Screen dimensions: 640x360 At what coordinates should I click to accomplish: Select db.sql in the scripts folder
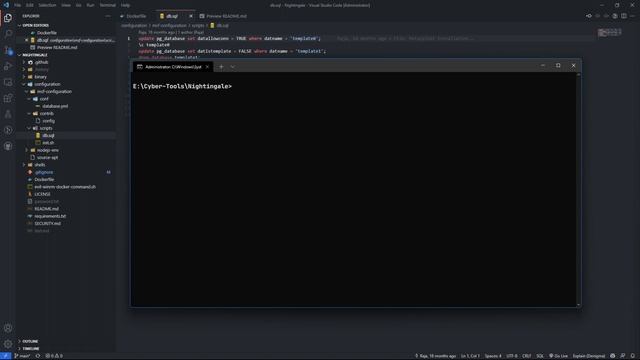click(x=48, y=136)
